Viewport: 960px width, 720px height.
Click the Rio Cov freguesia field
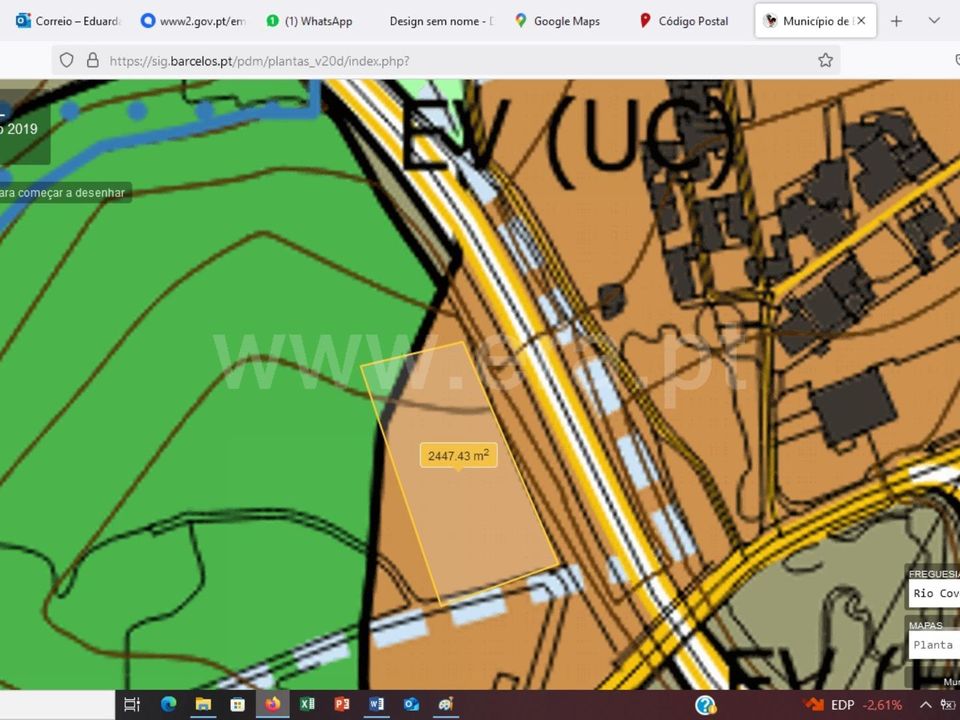click(x=935, y=593)
